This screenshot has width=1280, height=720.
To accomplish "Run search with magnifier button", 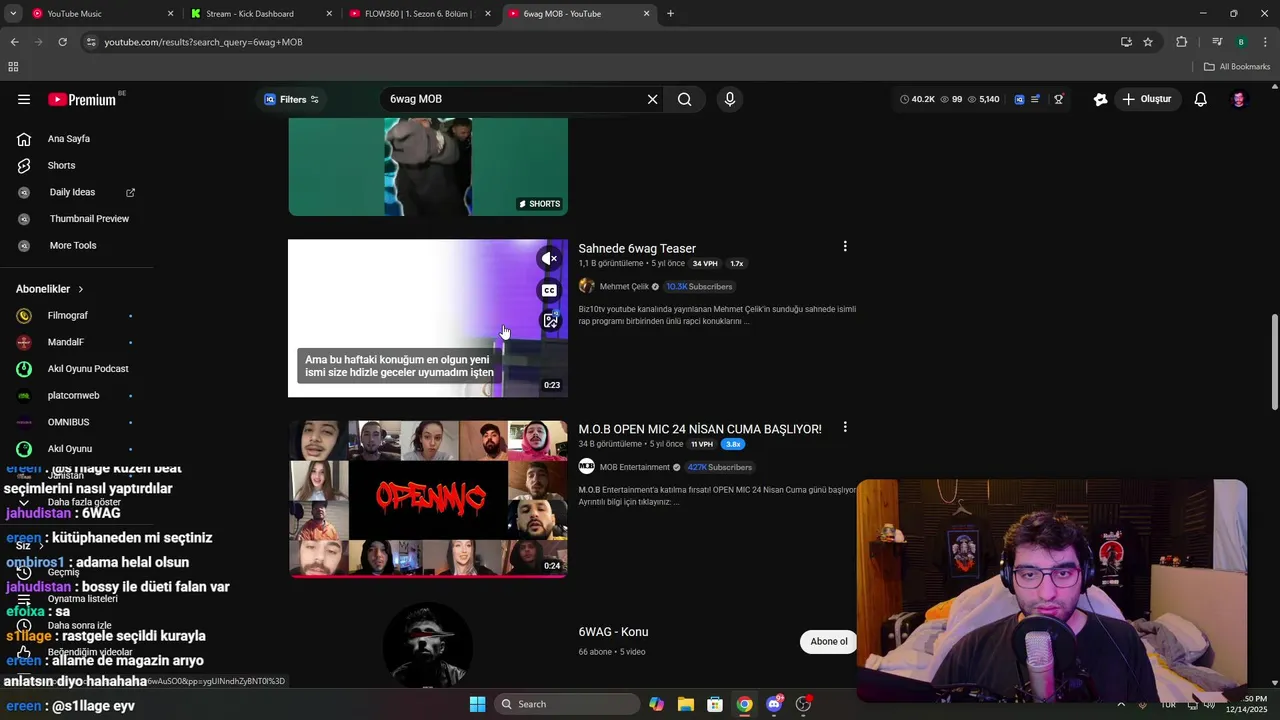I will tap(685, 99).
